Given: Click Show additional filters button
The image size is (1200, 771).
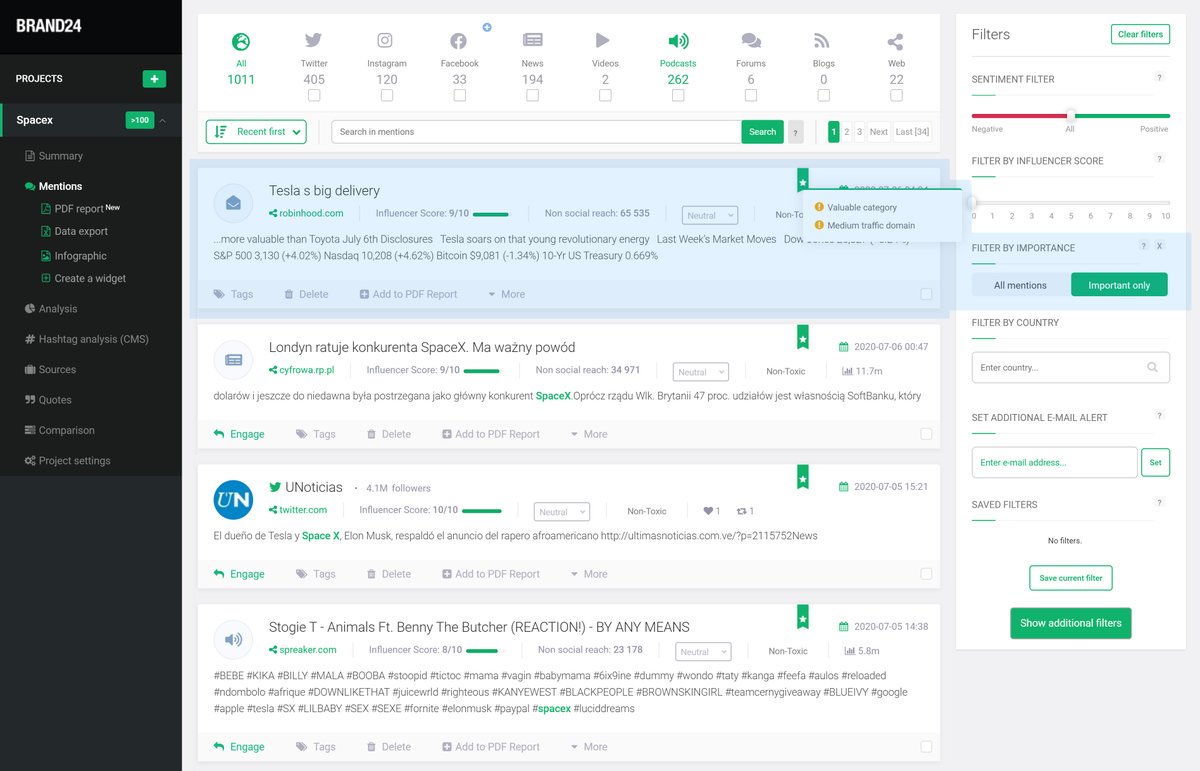Looking at the screenshot, I should point(1071,623).
